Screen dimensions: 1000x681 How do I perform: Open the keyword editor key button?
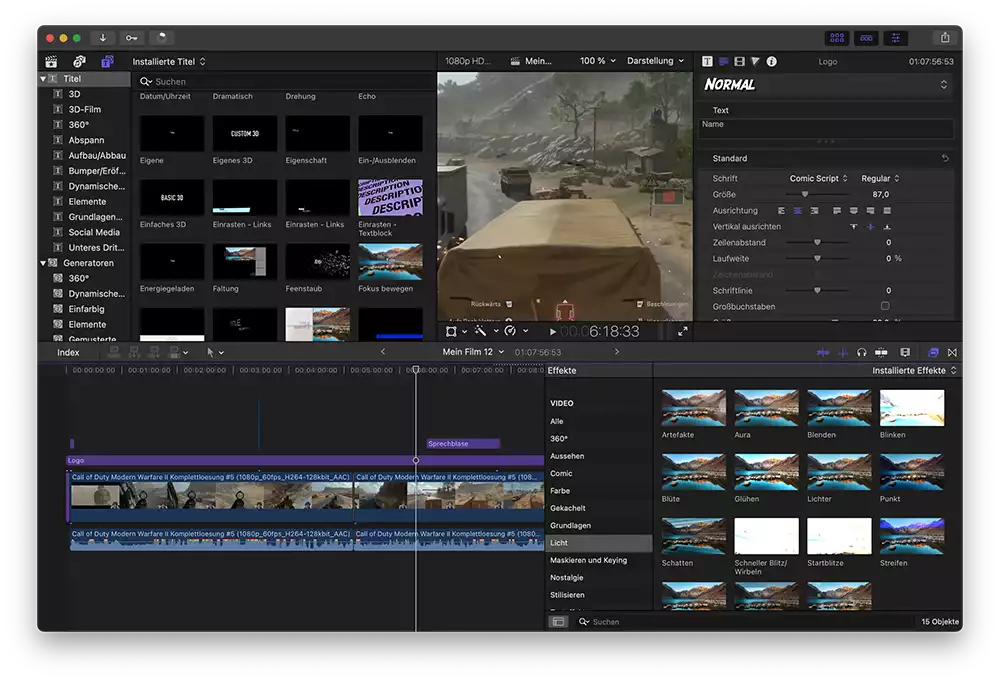[131, 38]
